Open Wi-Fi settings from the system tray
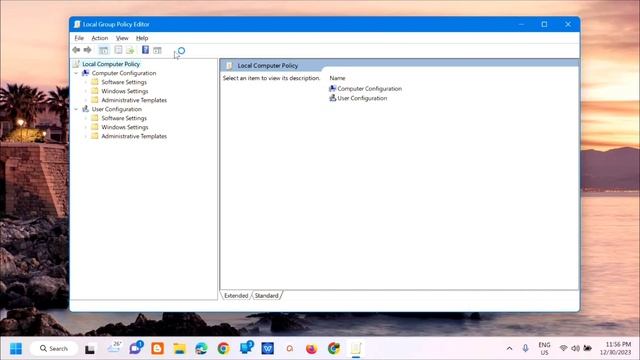Screen dimensions: 640x360 click(563, 348)
